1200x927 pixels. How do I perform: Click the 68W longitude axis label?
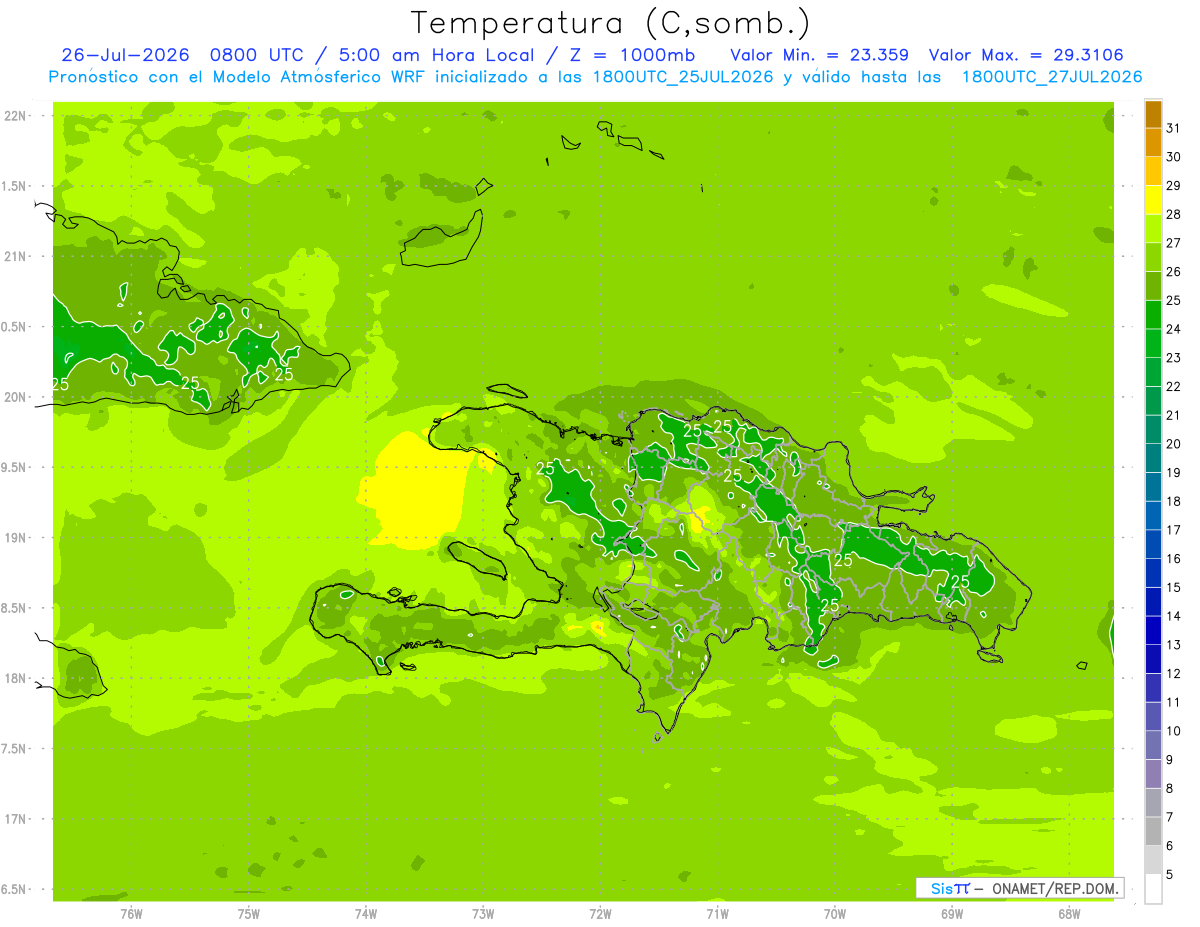(1069, 914)
